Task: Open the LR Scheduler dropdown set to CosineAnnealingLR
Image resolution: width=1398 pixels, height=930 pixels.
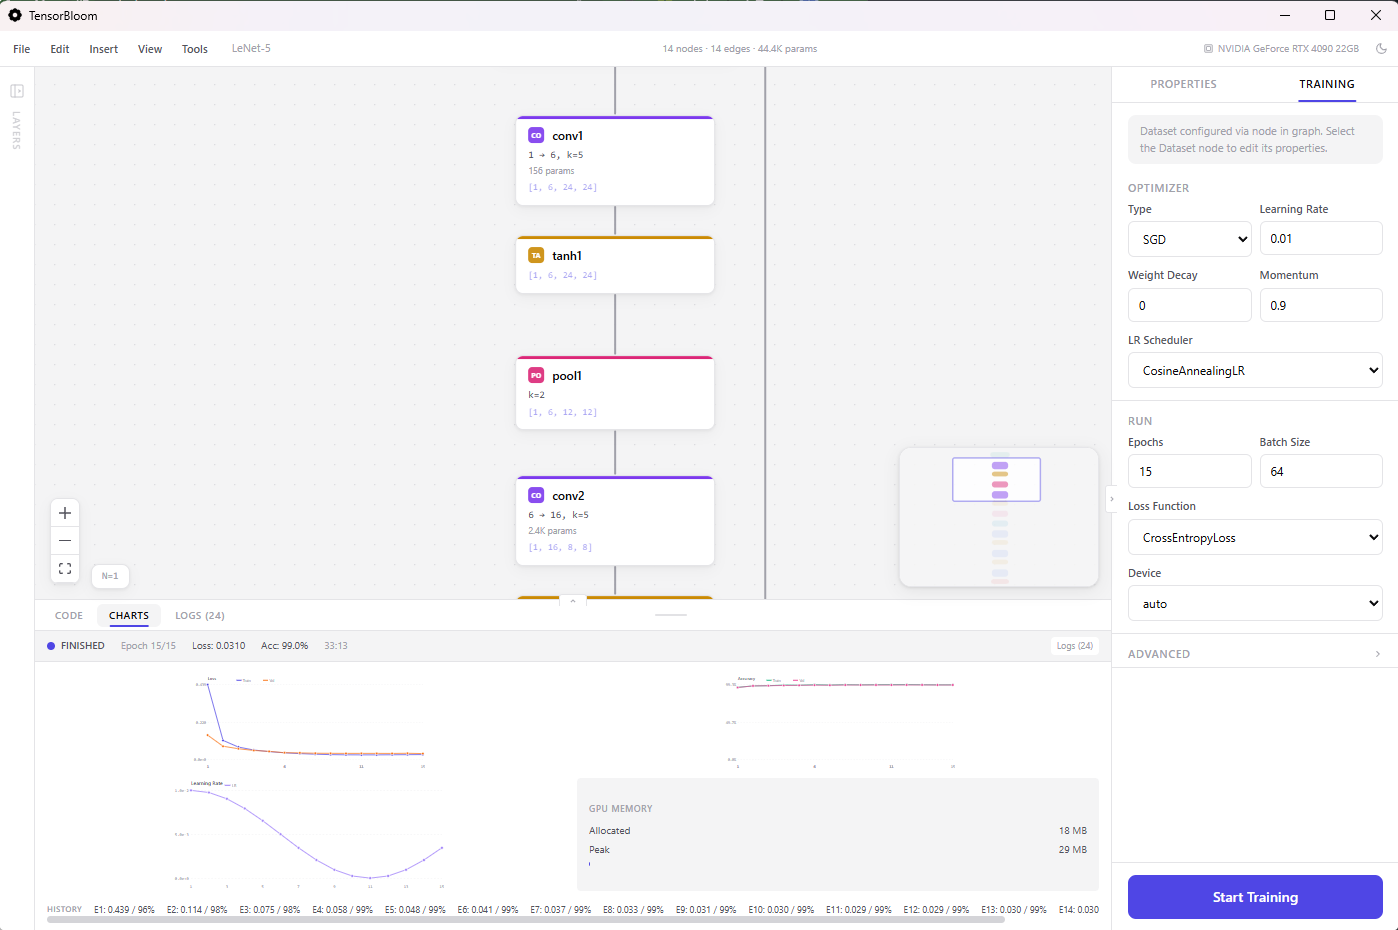Action: click(1255, 370)
